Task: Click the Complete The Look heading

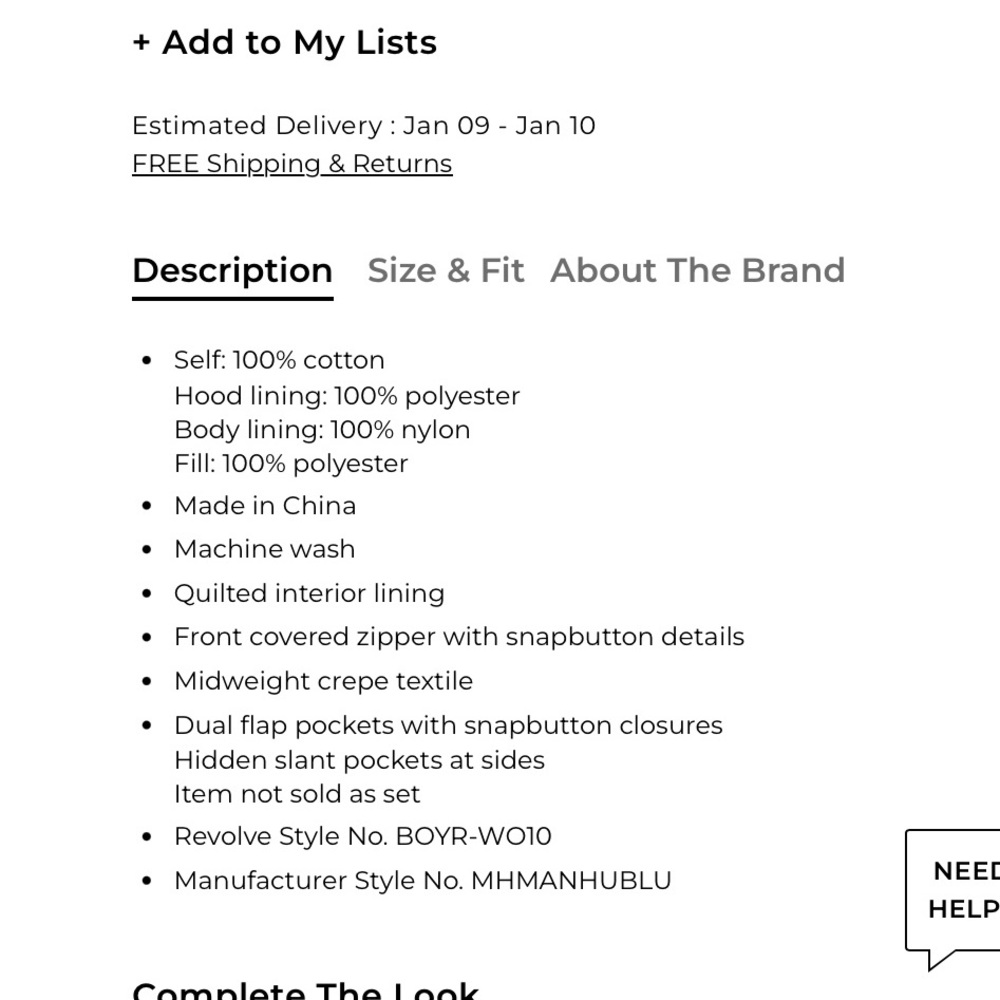Action: pos(305,990)
